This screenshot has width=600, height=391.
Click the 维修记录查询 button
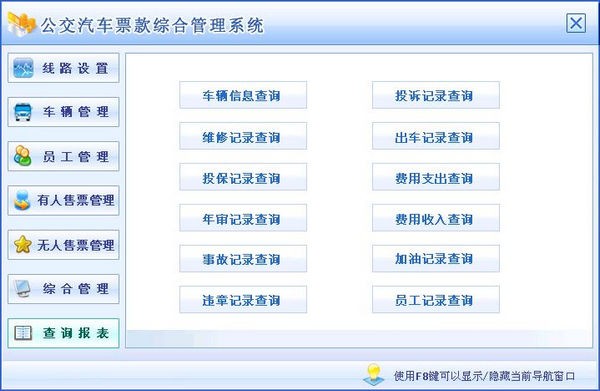point(243,136)
